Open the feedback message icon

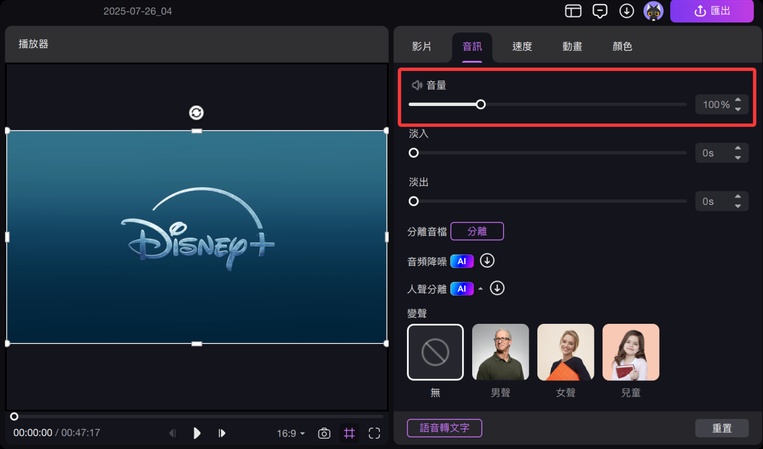[x=600, y=11]
